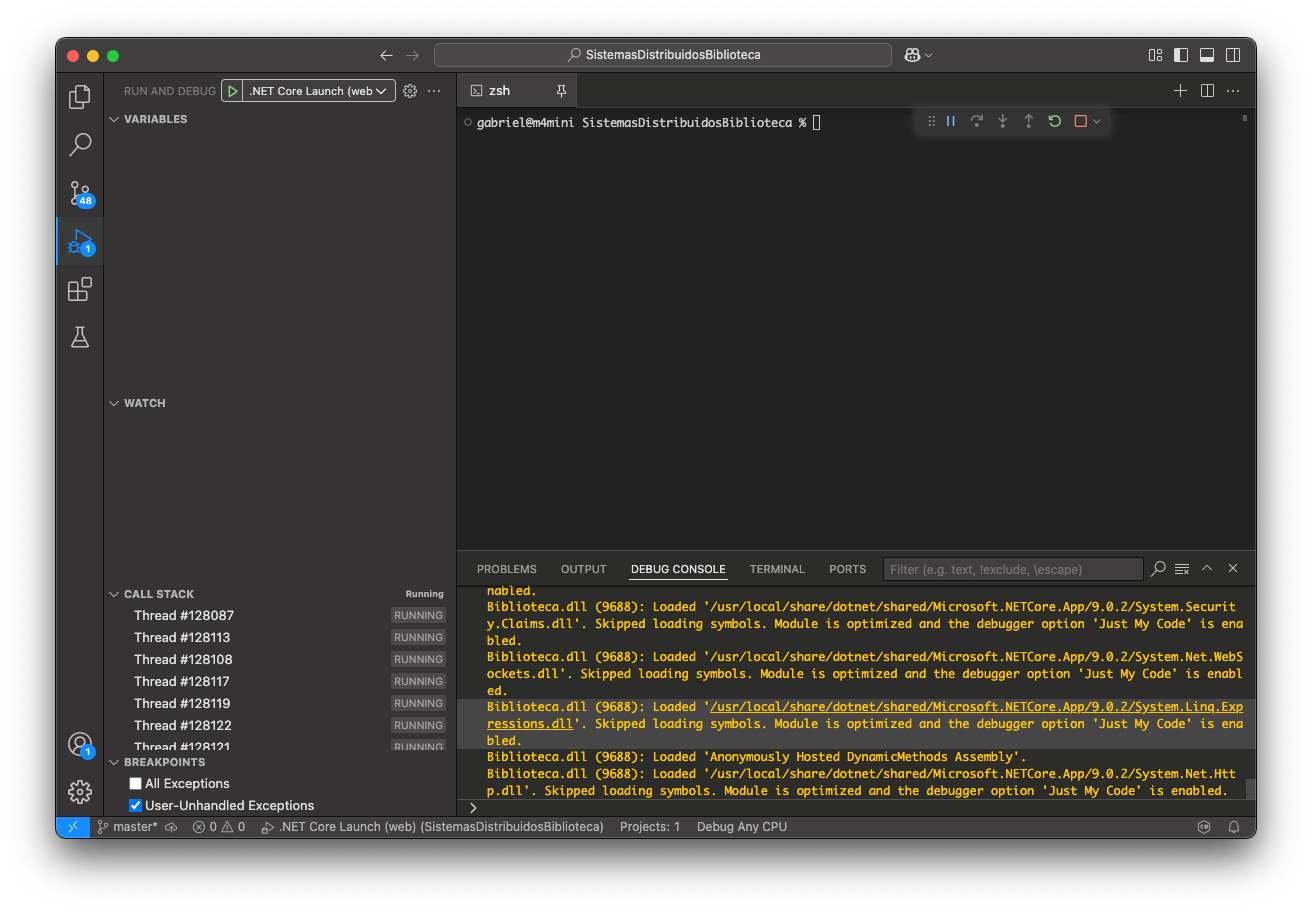Pause the debugger from debug toolbar
The width and height of the screenshot is (1312, 912).
(951, 121)
